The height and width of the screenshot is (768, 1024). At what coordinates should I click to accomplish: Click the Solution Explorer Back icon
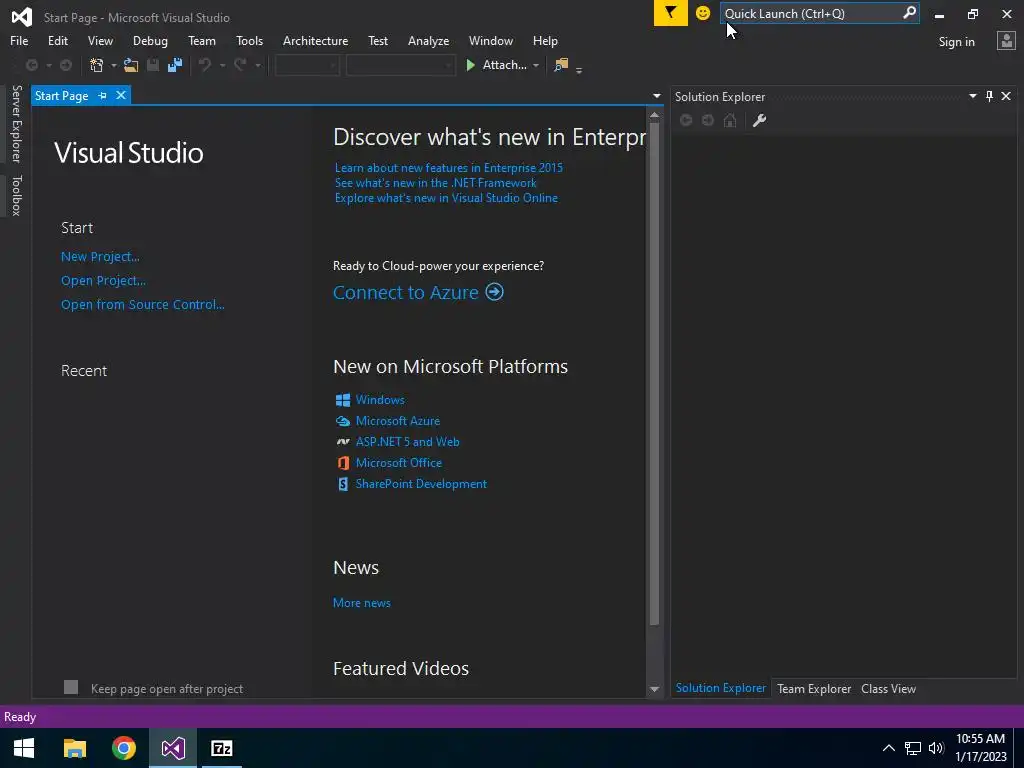pyautogui.click(x=686, y=120)
